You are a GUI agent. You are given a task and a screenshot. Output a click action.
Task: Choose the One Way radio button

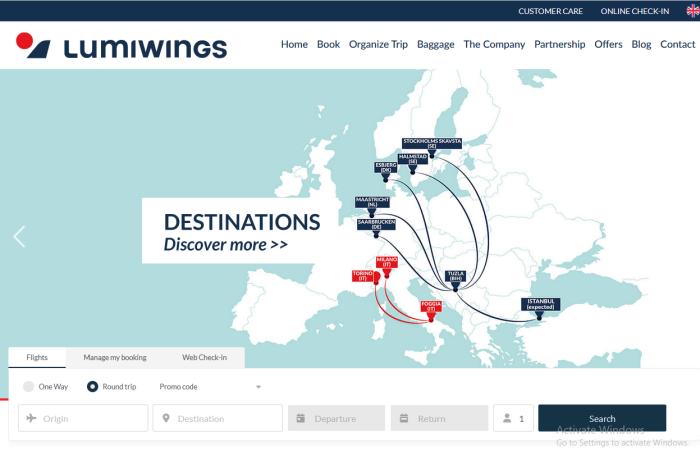pos(28,387)
